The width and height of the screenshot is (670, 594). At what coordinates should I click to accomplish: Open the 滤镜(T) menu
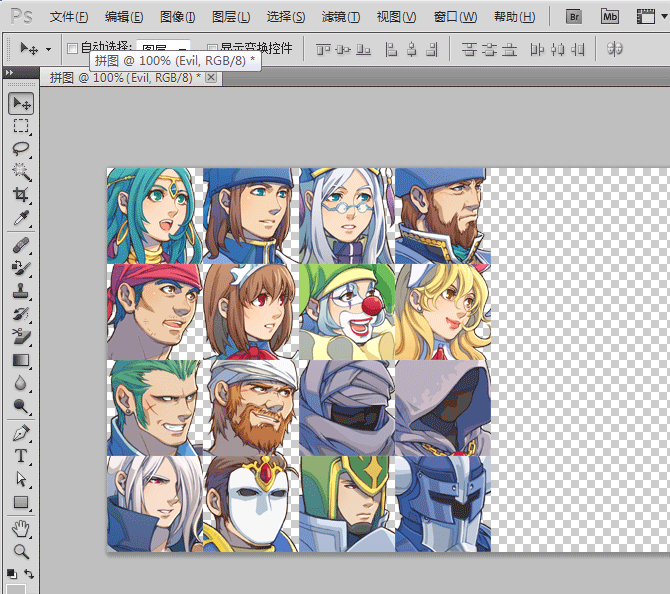tap(341, 17)
